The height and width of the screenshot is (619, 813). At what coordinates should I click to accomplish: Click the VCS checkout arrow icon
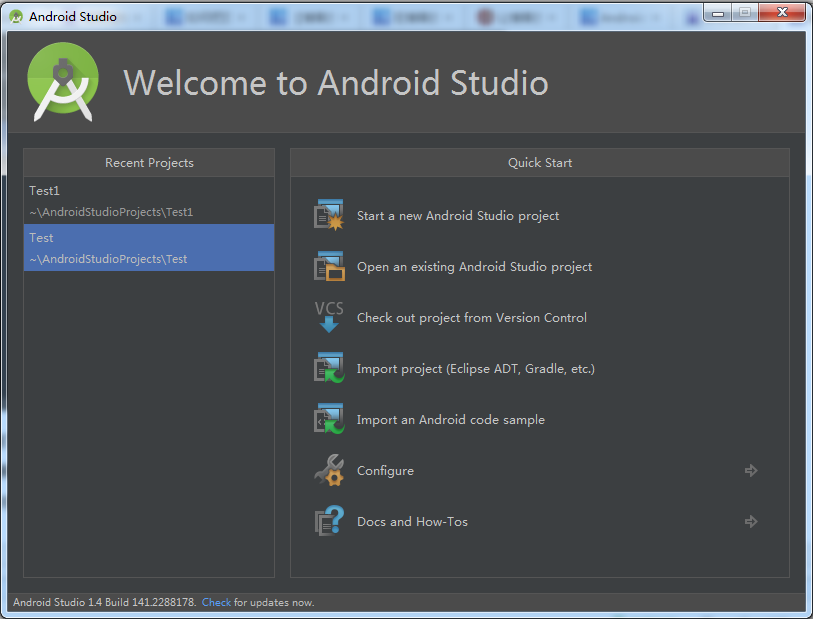coord(329,318)
